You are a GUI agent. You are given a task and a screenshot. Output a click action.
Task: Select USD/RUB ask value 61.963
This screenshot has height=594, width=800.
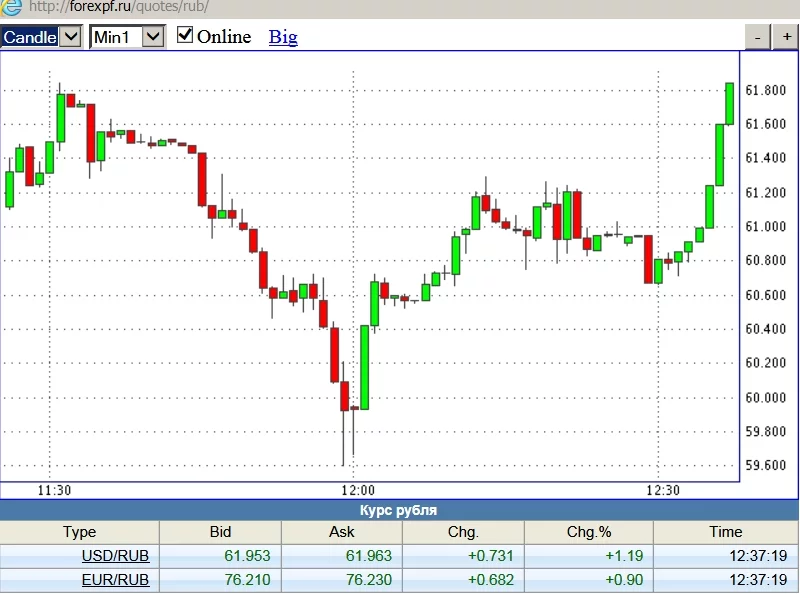pos(368,555)
